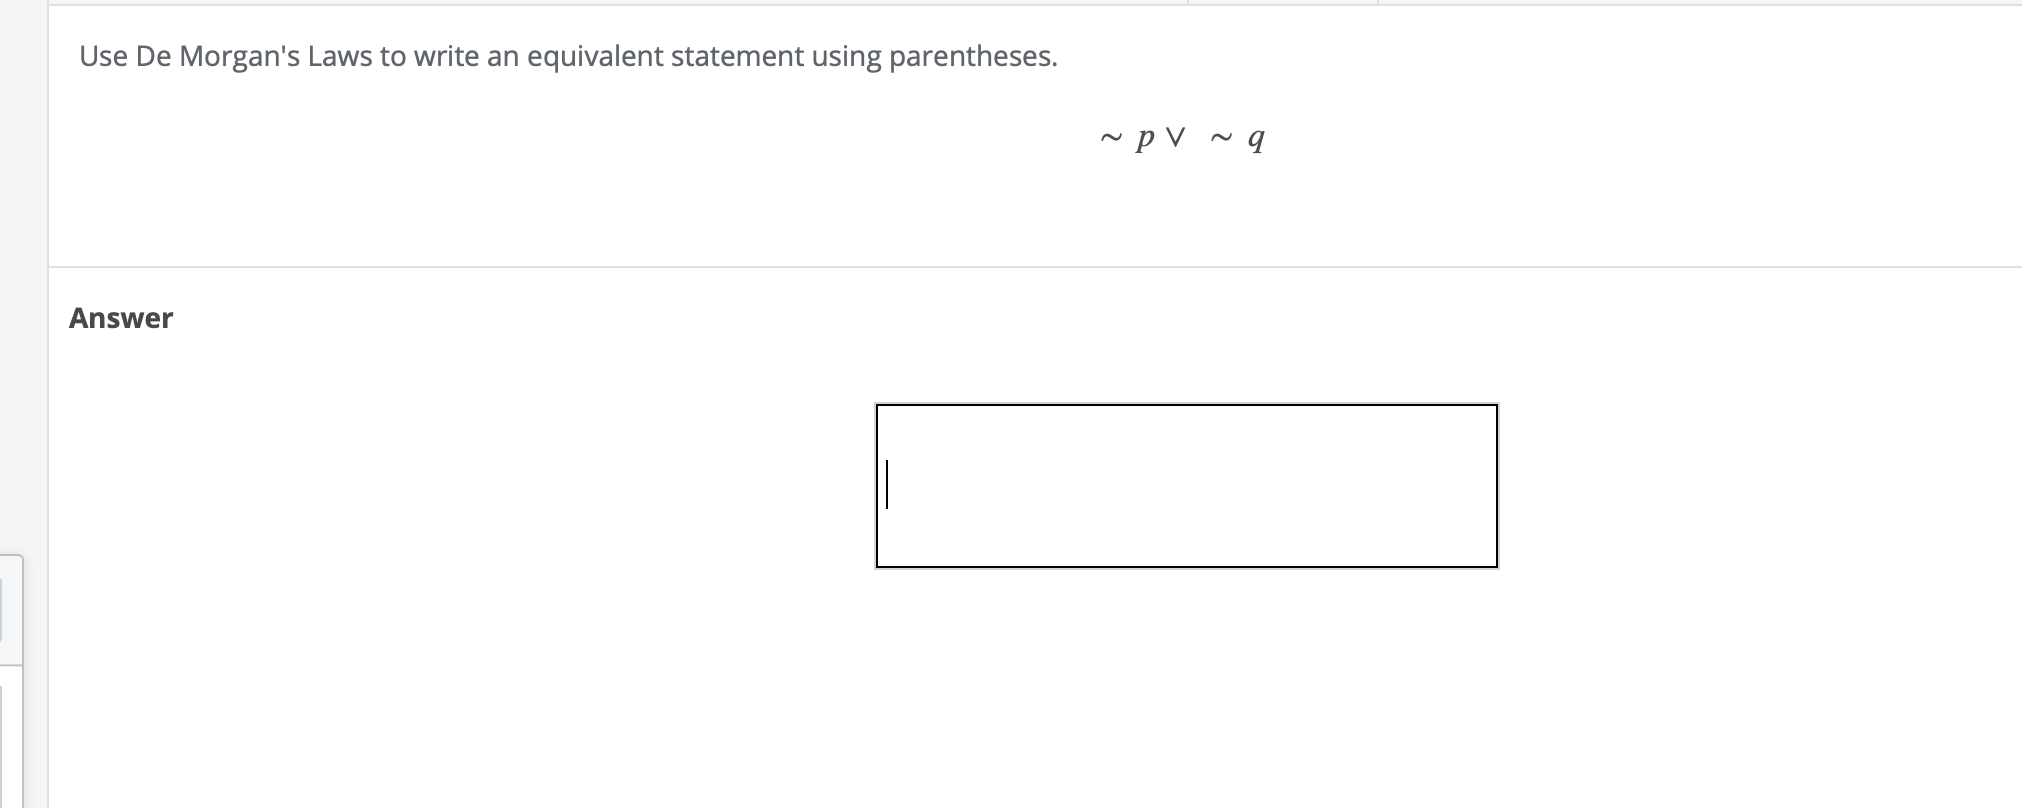Click the separator between question and Answer sections
The width and height of the screenshot is (2022, 808).
point(1000,268)
